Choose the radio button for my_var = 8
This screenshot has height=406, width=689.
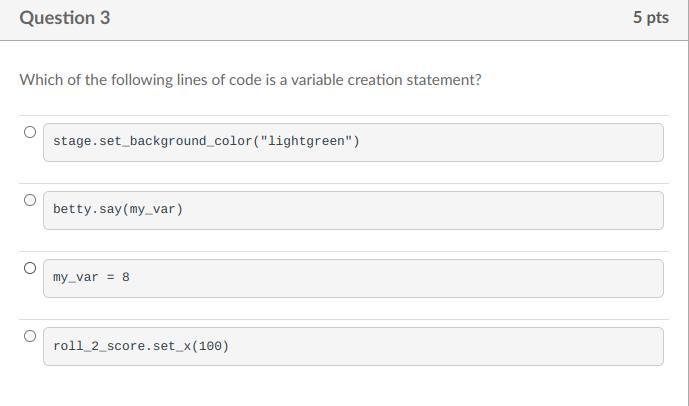tap(30, 268)
